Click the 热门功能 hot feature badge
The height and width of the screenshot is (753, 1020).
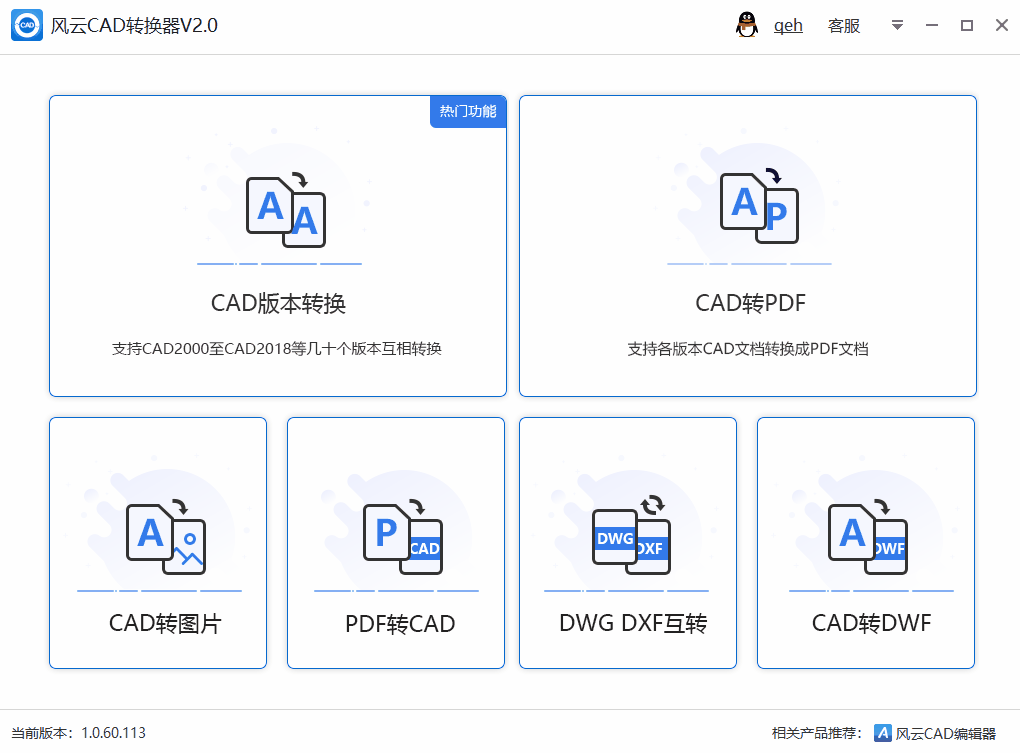[x=468, y=111]
